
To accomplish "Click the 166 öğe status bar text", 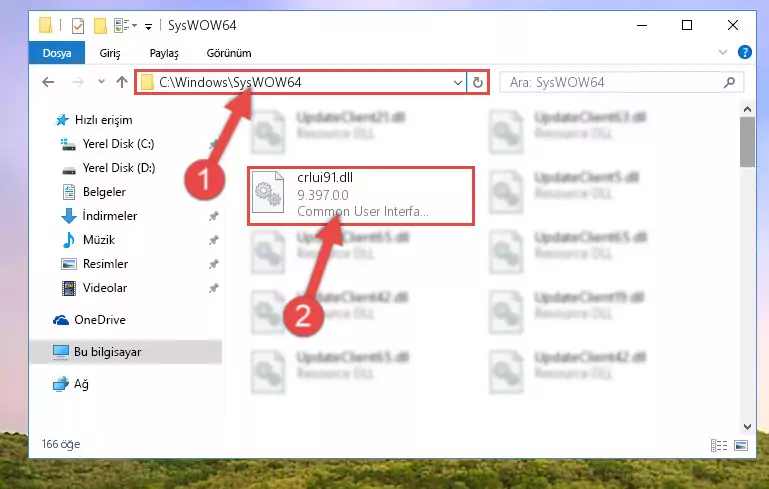I will point(61,444).
